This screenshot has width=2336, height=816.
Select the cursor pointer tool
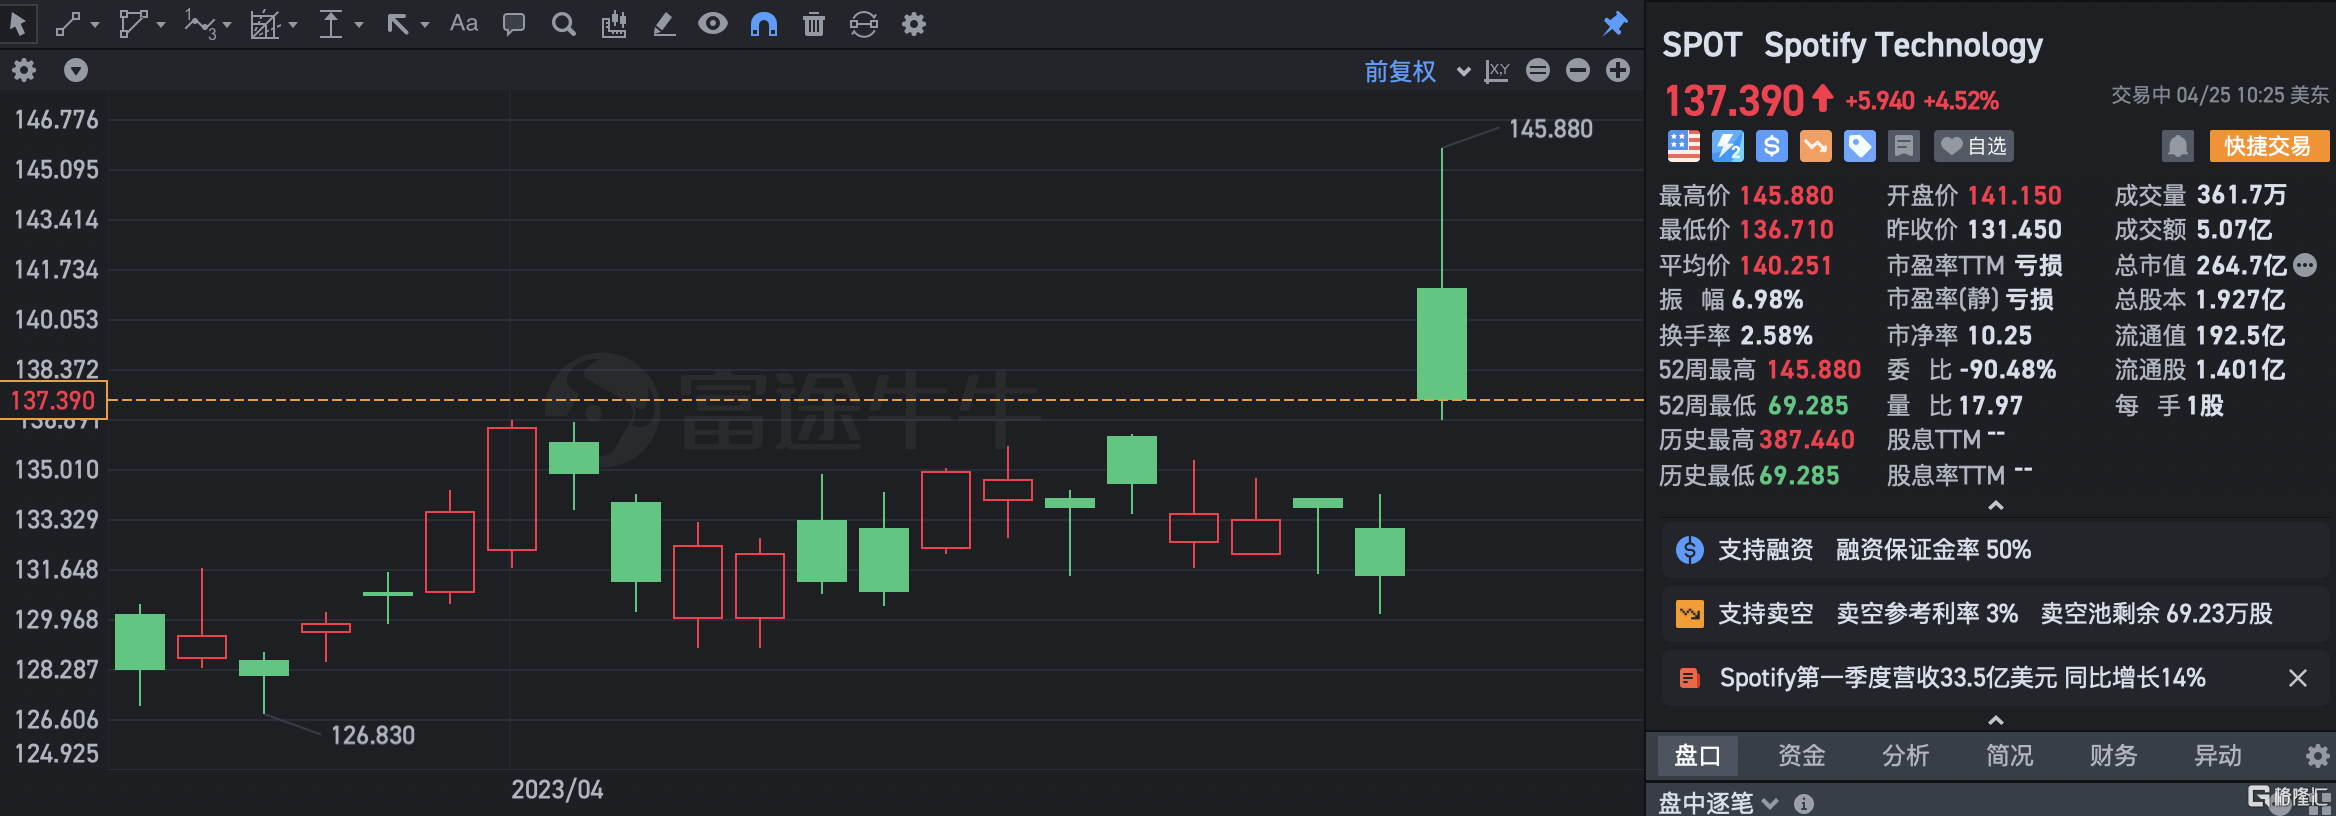pos(18,24)
